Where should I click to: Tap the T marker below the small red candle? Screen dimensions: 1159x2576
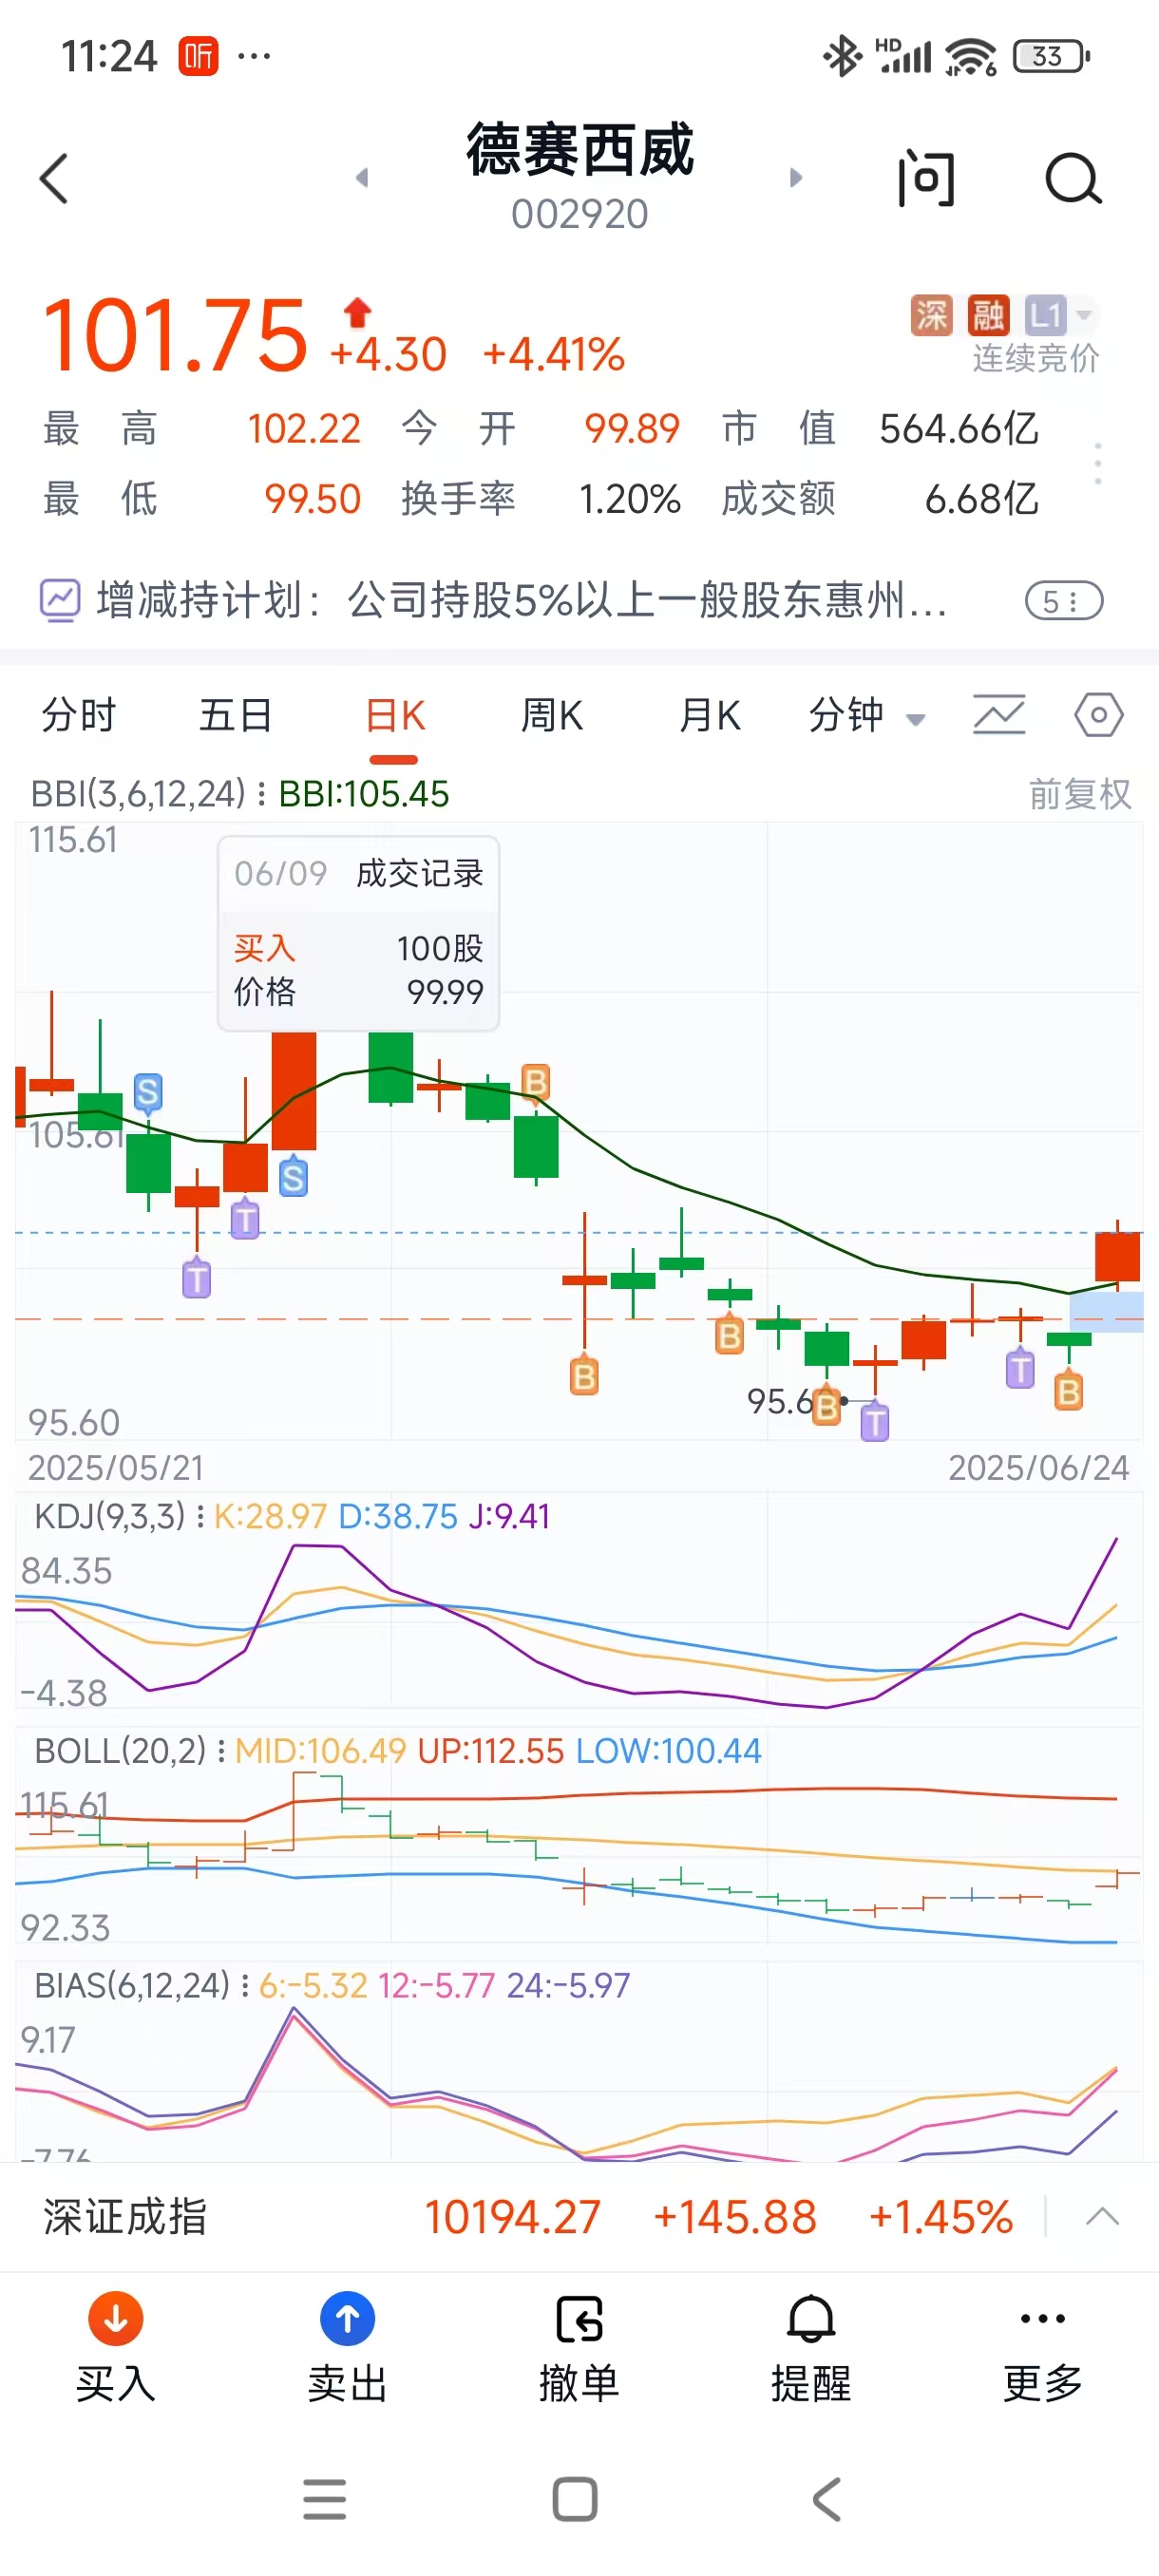[245, 1219]
